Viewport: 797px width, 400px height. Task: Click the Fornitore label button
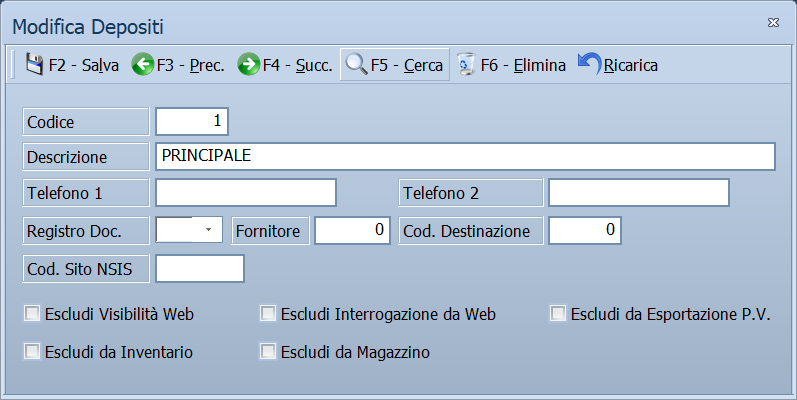[x=270, y=231]
